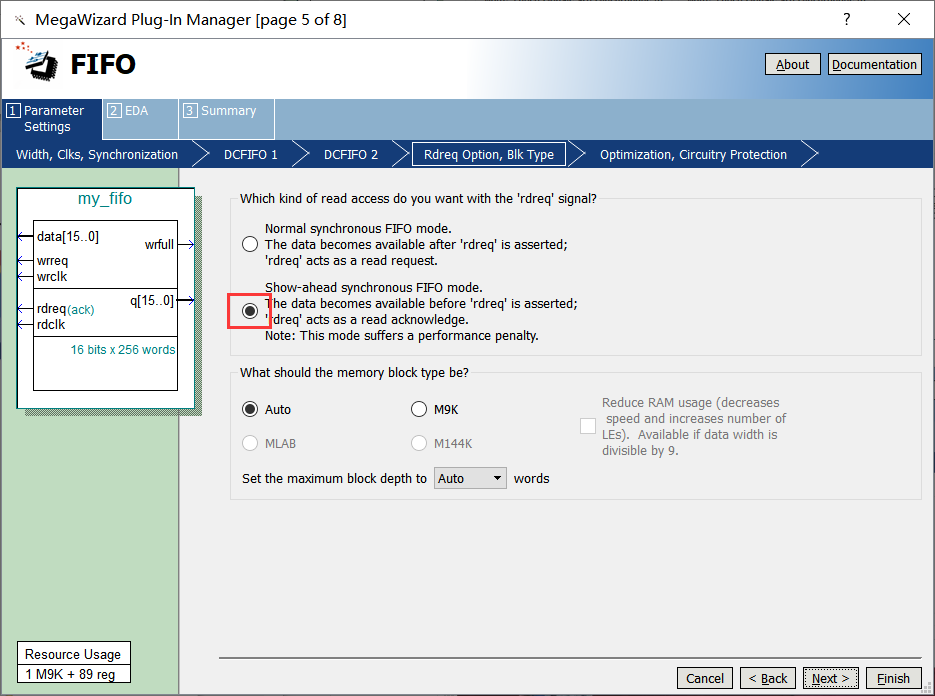The height and width of the screenshot is (696, 935).
Task: Go to DCFIFO 1 step
Action: [x=250, y=155]
